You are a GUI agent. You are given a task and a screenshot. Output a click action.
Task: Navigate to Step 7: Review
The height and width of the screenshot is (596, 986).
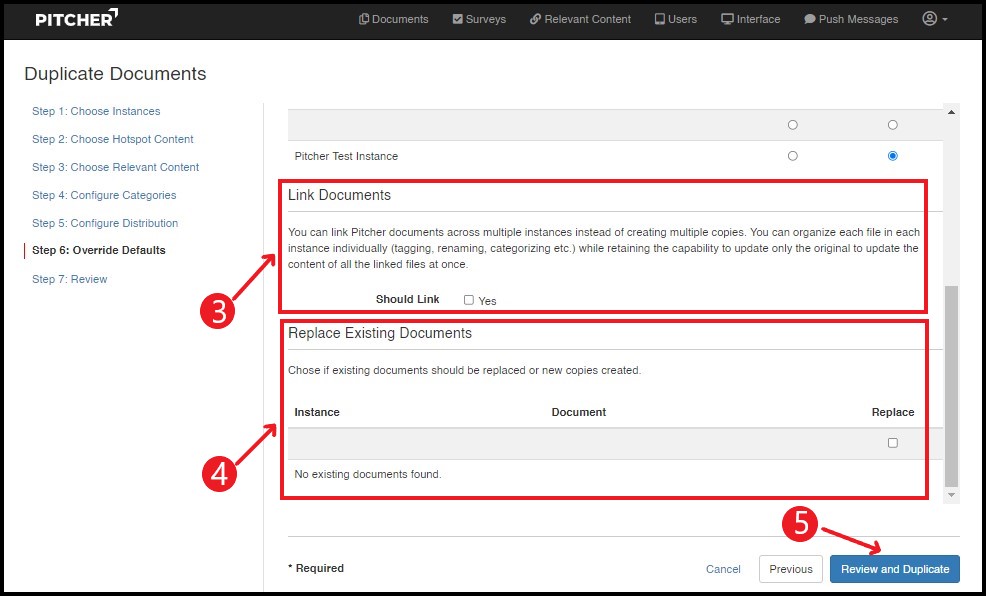(70, 279)
